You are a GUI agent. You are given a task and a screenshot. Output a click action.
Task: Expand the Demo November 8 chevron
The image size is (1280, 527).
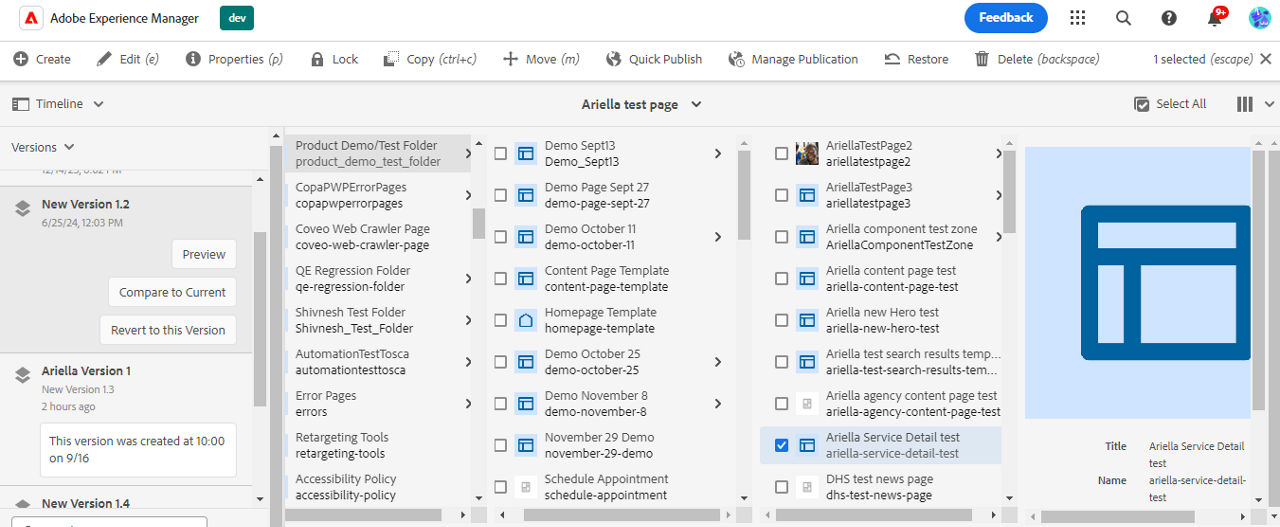tap(718, 404)
